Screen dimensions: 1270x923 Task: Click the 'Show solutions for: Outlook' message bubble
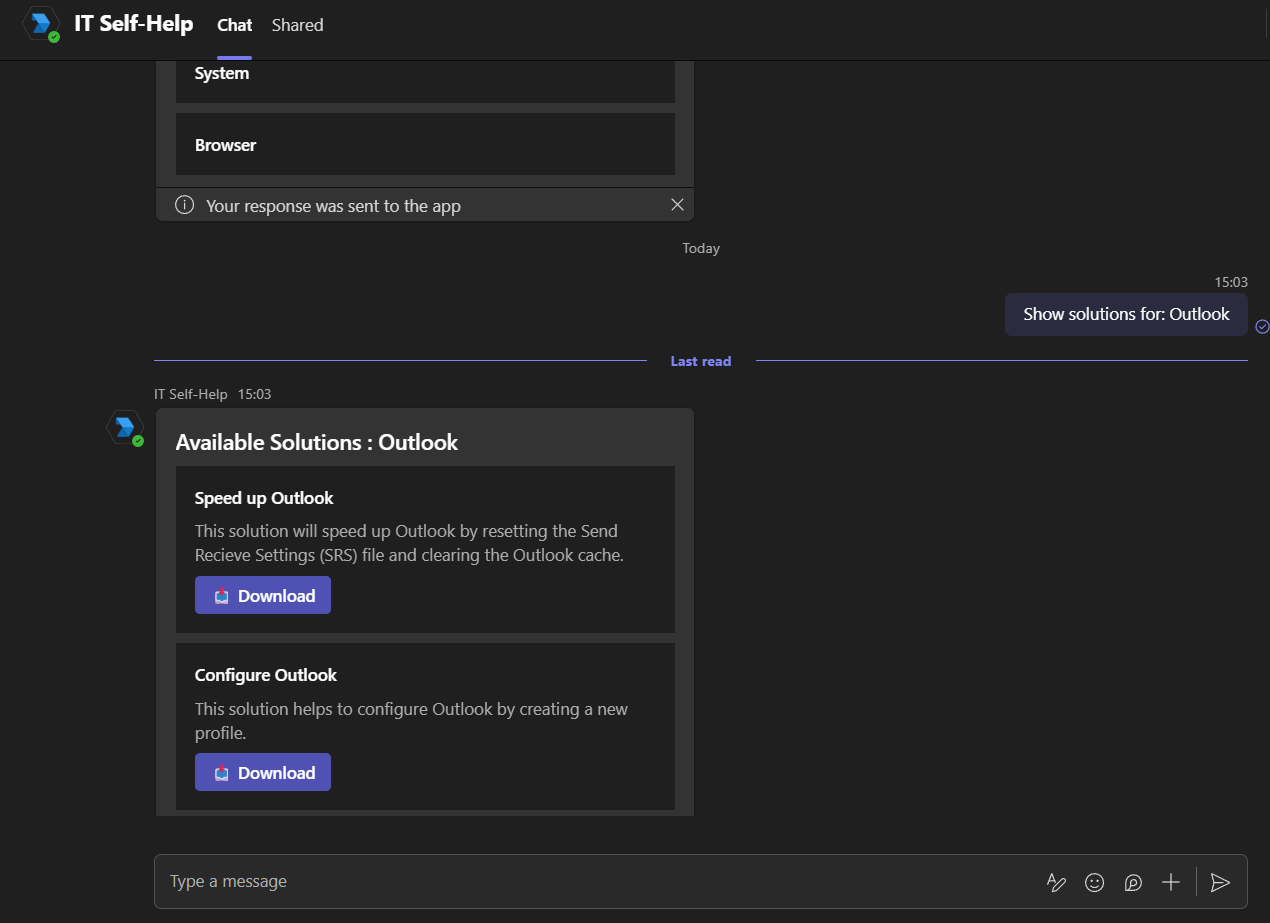click(1126, 314)
